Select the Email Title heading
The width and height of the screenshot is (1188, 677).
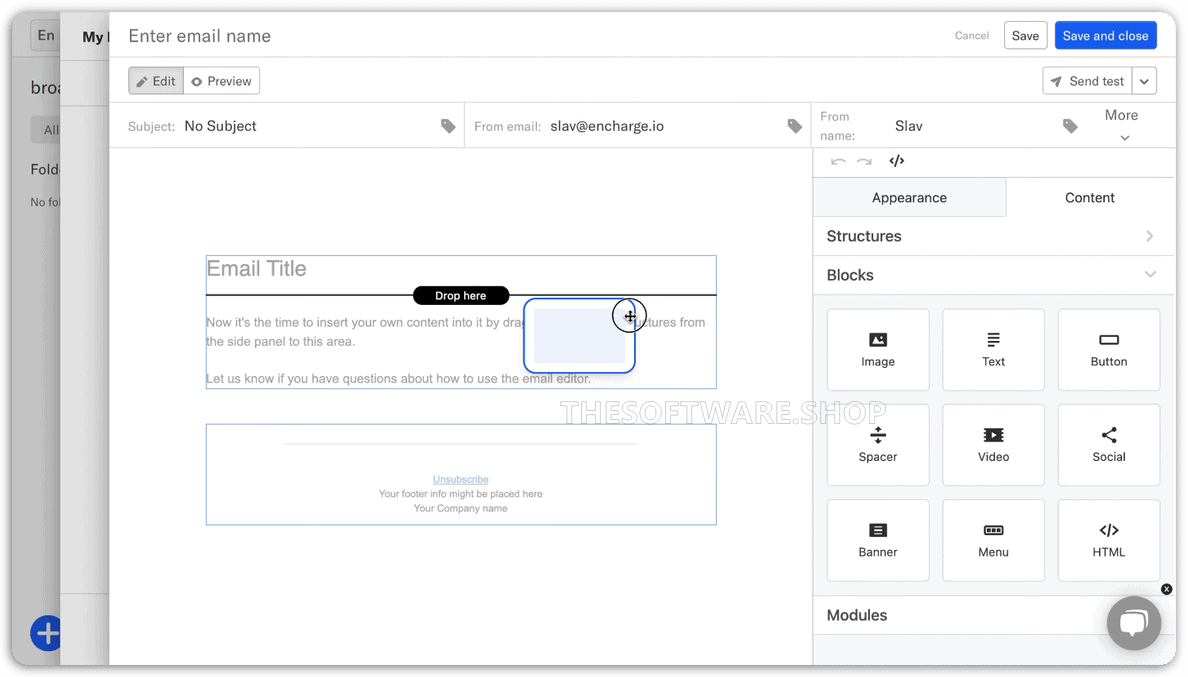click(257, 268)
